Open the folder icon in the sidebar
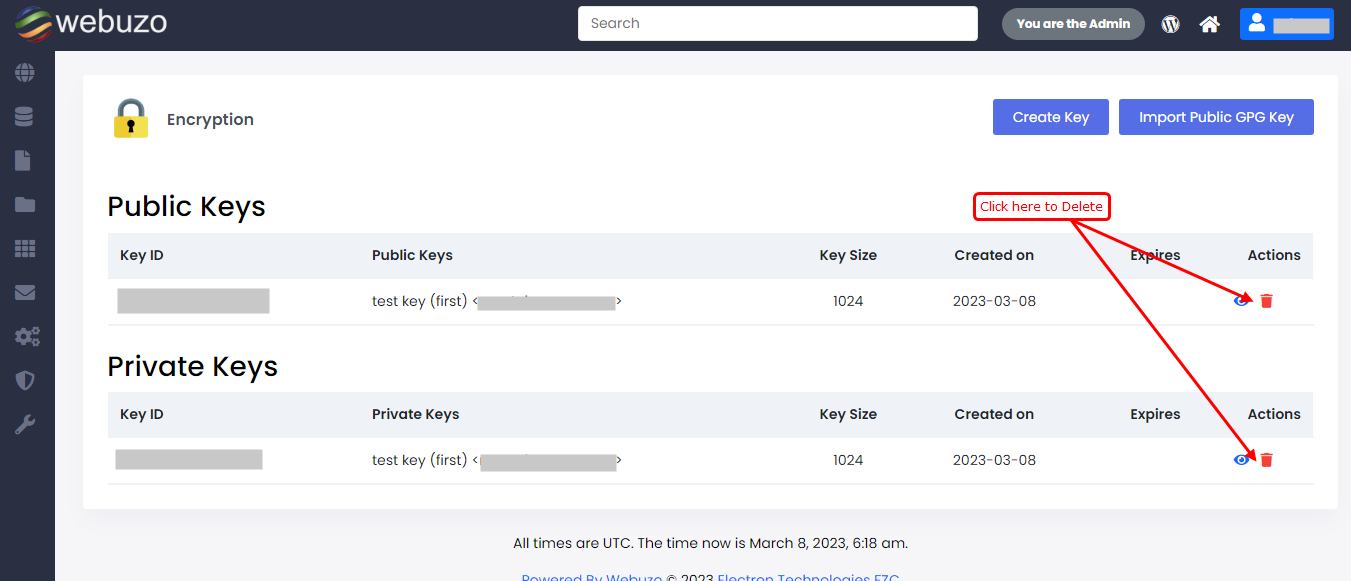1351x581 pixels. pos(25,205)
